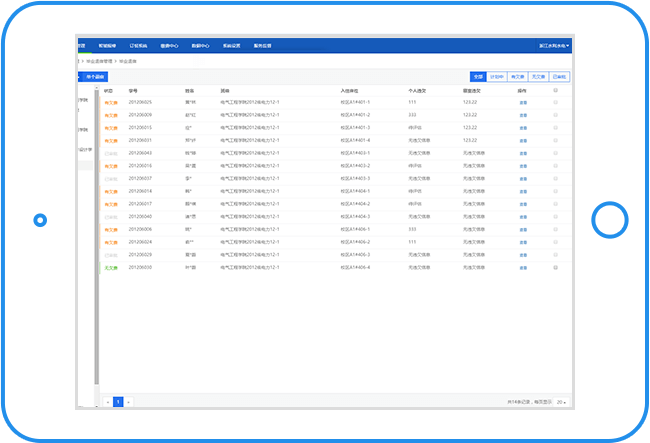650x443 pixels.
Task: Click the personal amount 111 for student 201206025
Action: pos(412,102)
